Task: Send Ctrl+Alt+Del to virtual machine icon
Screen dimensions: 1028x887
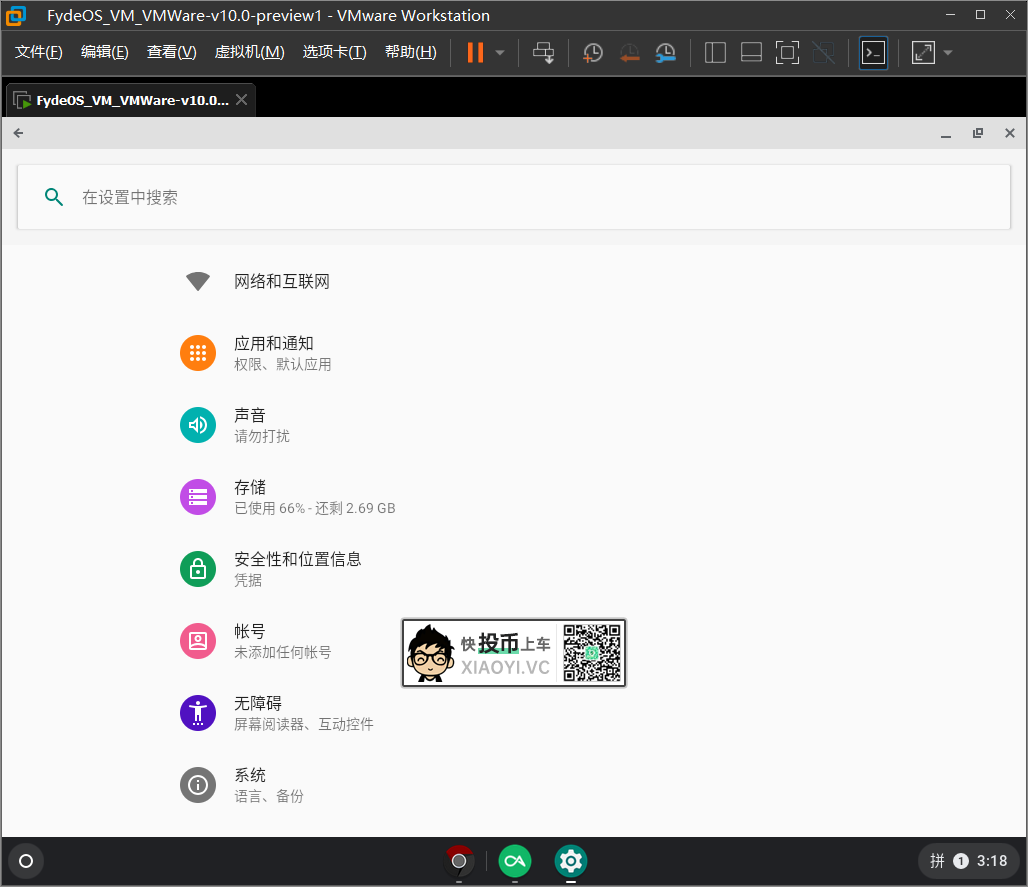Action: (544, 52)
